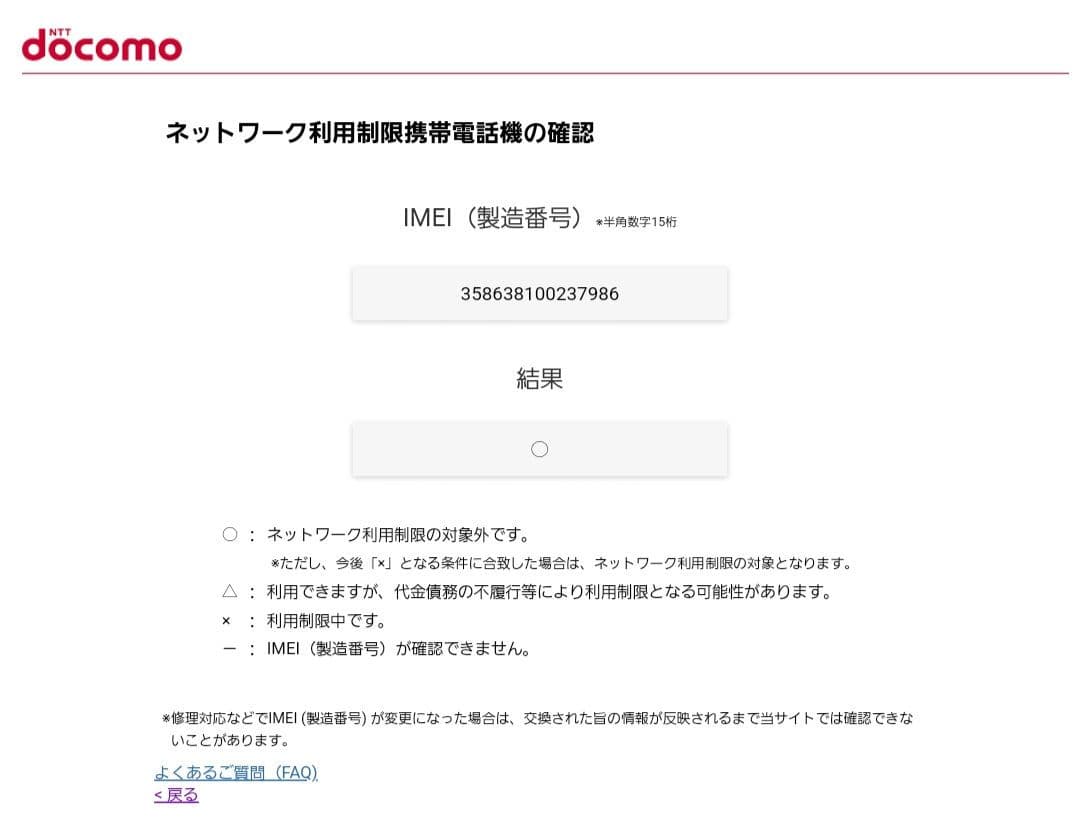
Task: Click the underlined FAQ hyperlink text
Action: click(x=236, y=772)
